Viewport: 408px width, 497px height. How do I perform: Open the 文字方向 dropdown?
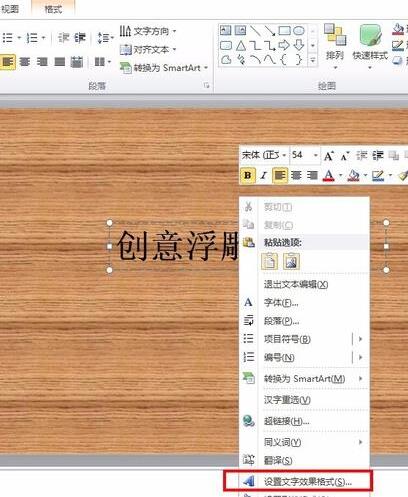[x=148, y=31]
